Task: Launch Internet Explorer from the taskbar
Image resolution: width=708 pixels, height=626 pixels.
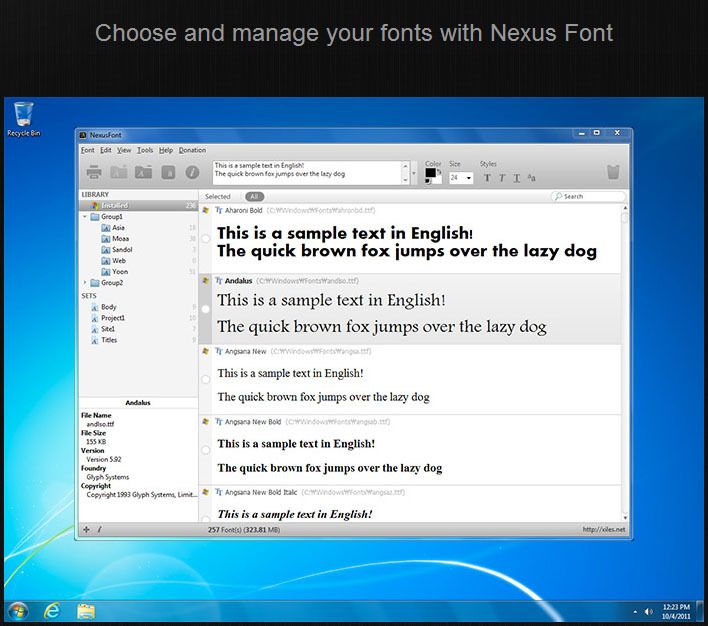Action: pos(52,611)
